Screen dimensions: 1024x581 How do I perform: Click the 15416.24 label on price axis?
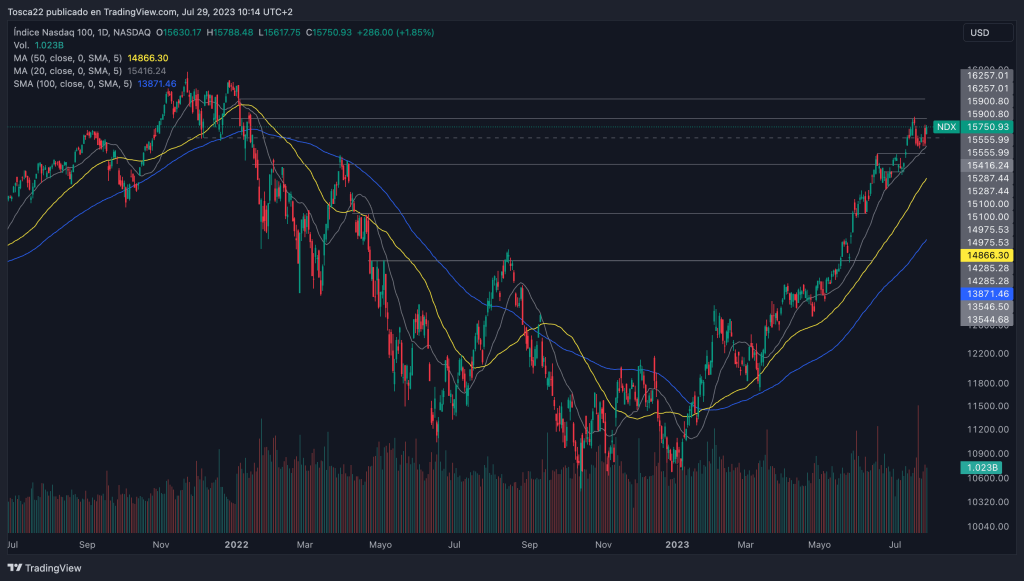[987, 165]
